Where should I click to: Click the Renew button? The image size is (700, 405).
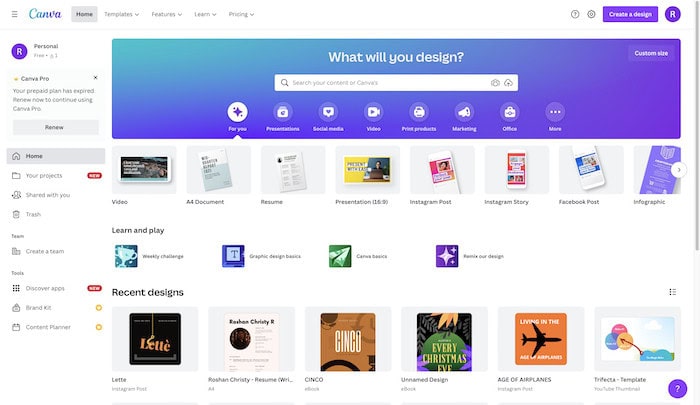click(55, 127)
